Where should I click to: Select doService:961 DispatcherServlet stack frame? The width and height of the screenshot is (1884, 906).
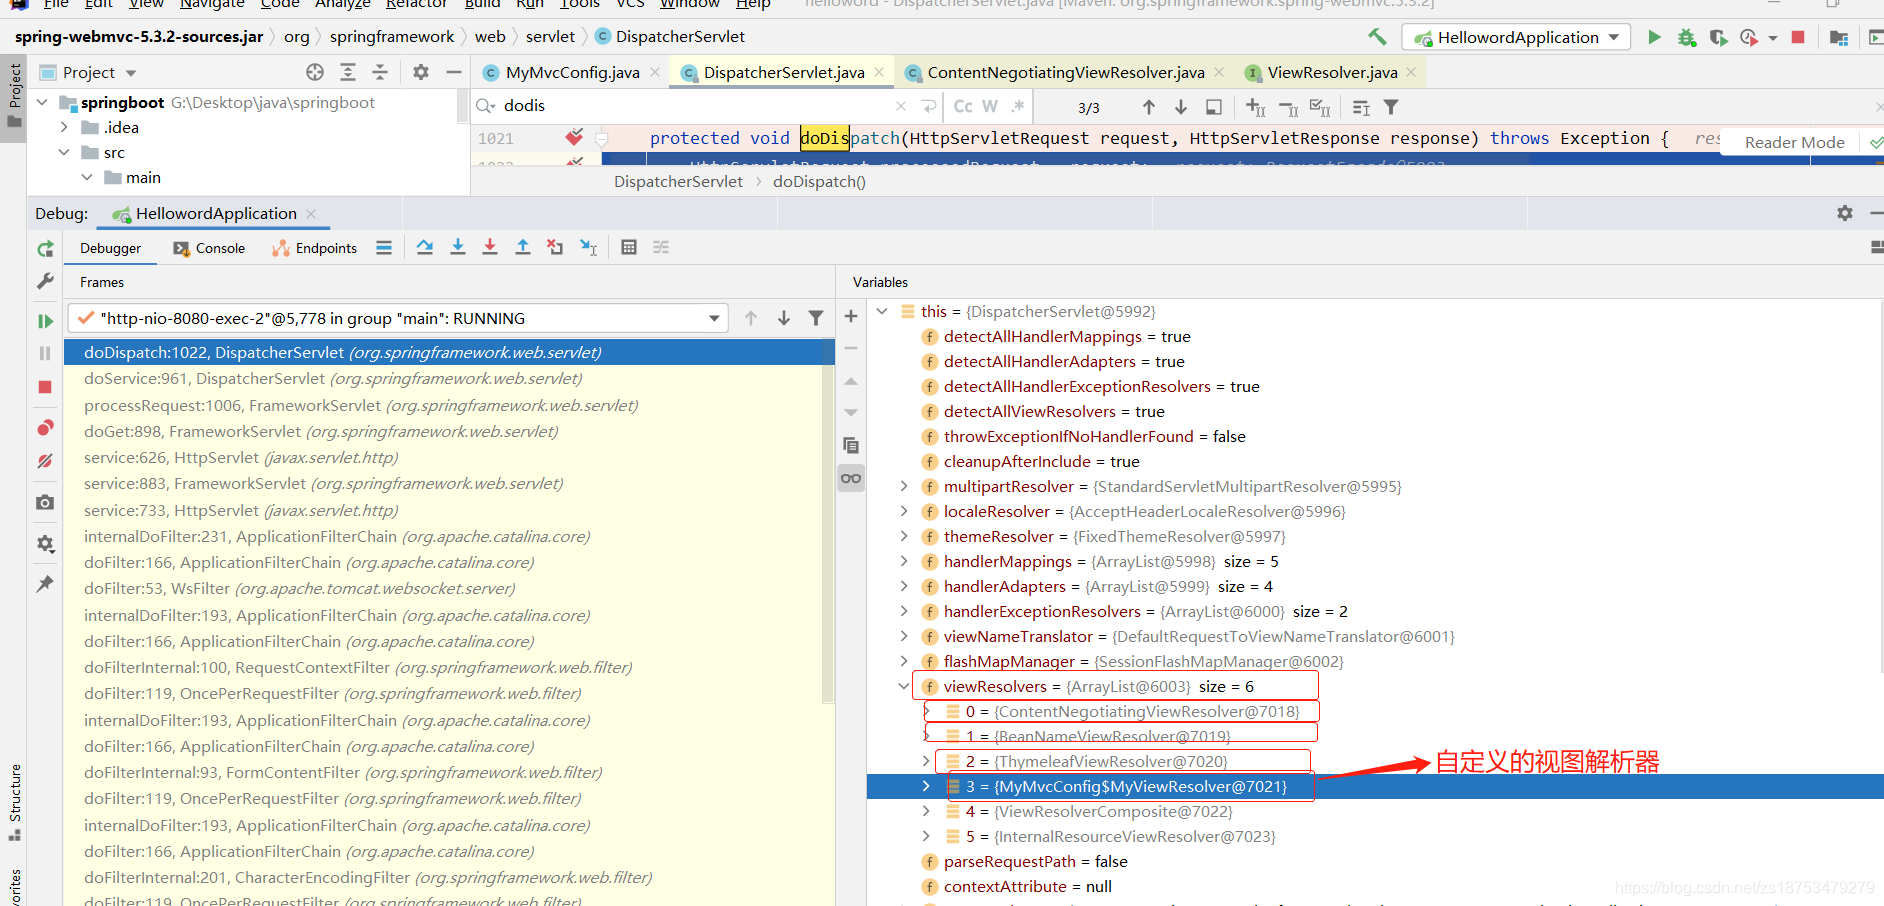(449, 378)
